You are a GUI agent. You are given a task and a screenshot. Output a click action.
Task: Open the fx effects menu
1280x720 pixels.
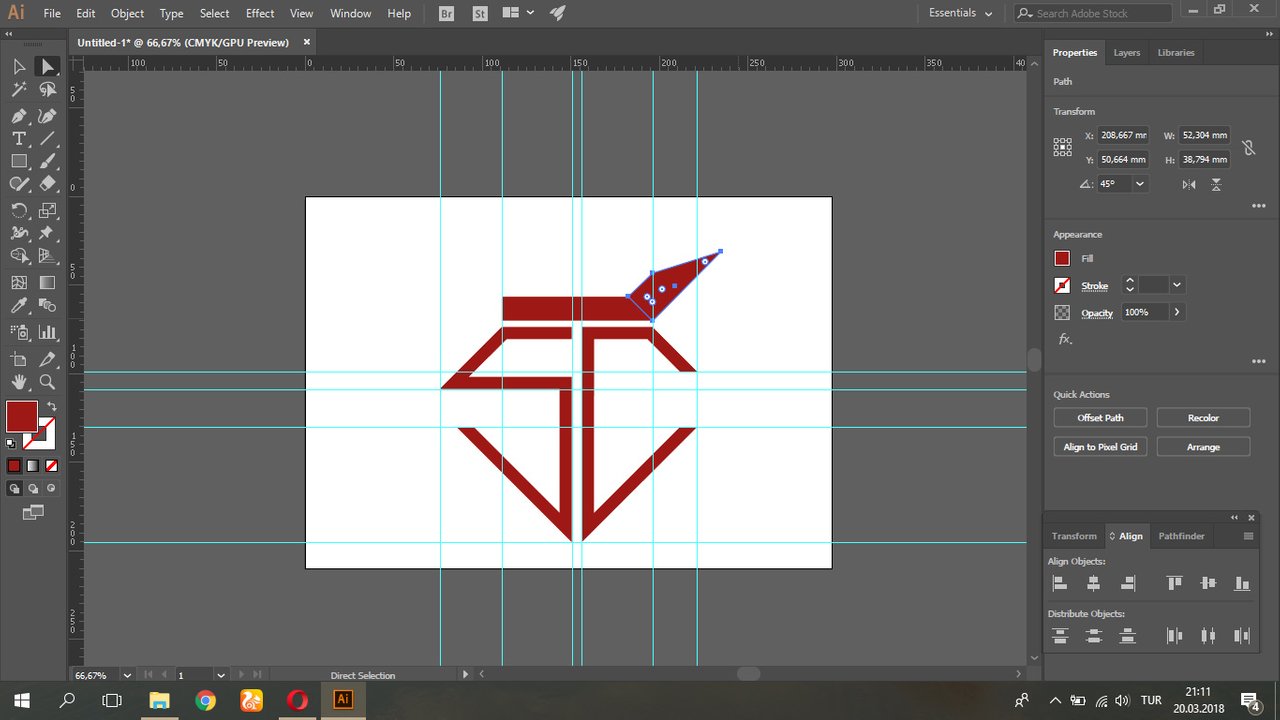point(1065,340)
